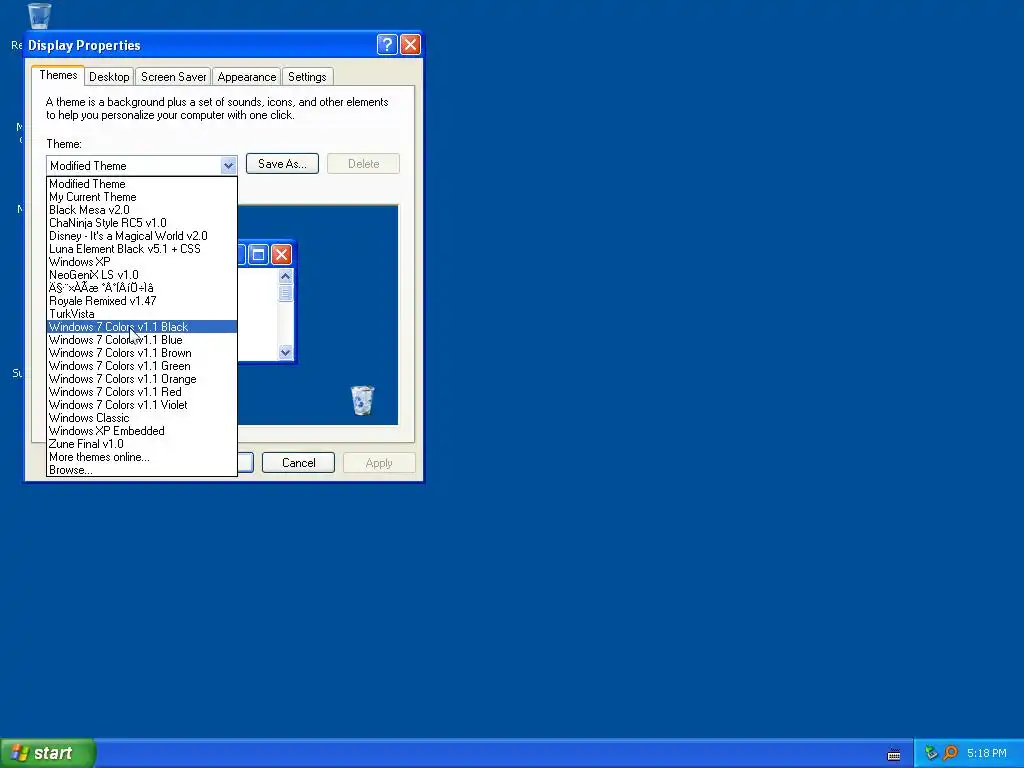This screenshot has height=768, width=1024.
Task: Click the safely remove hardware tray icon
Action: point(931,753)
